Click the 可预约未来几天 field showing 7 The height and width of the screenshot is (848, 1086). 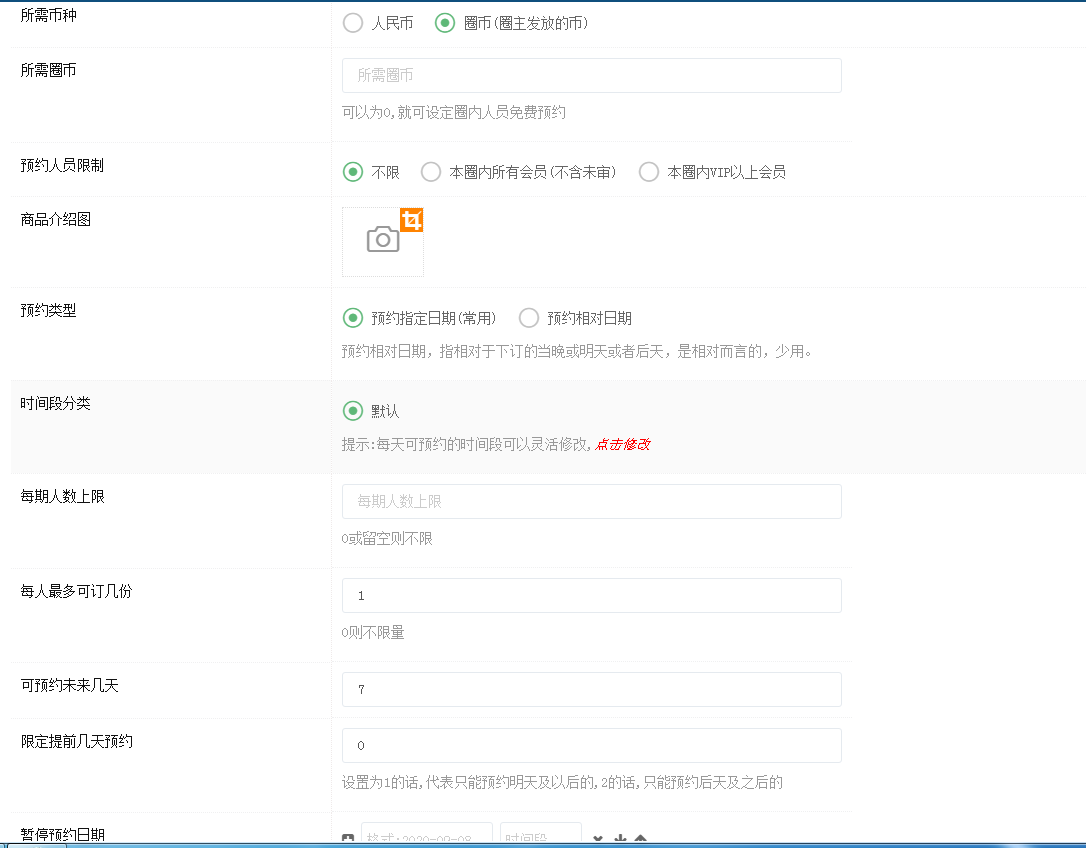(x=591, y=689)
